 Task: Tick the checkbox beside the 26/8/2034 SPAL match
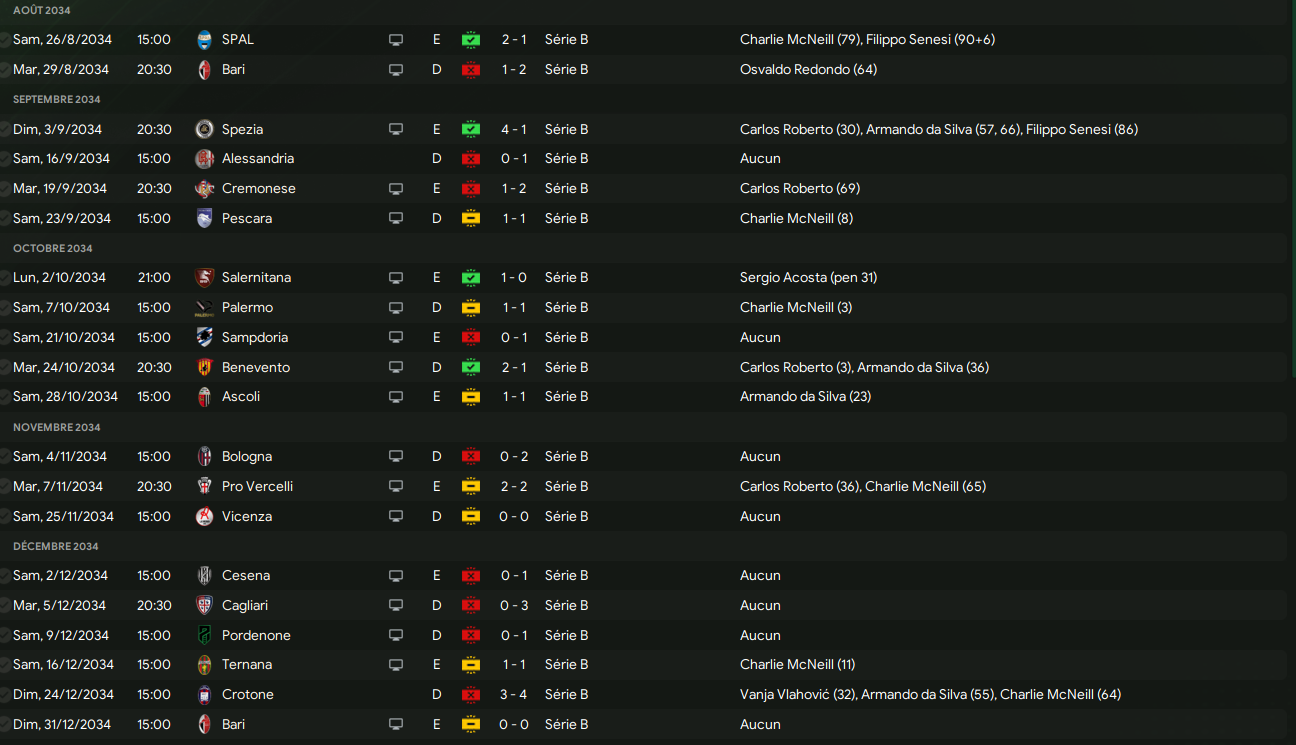[5, 40]
